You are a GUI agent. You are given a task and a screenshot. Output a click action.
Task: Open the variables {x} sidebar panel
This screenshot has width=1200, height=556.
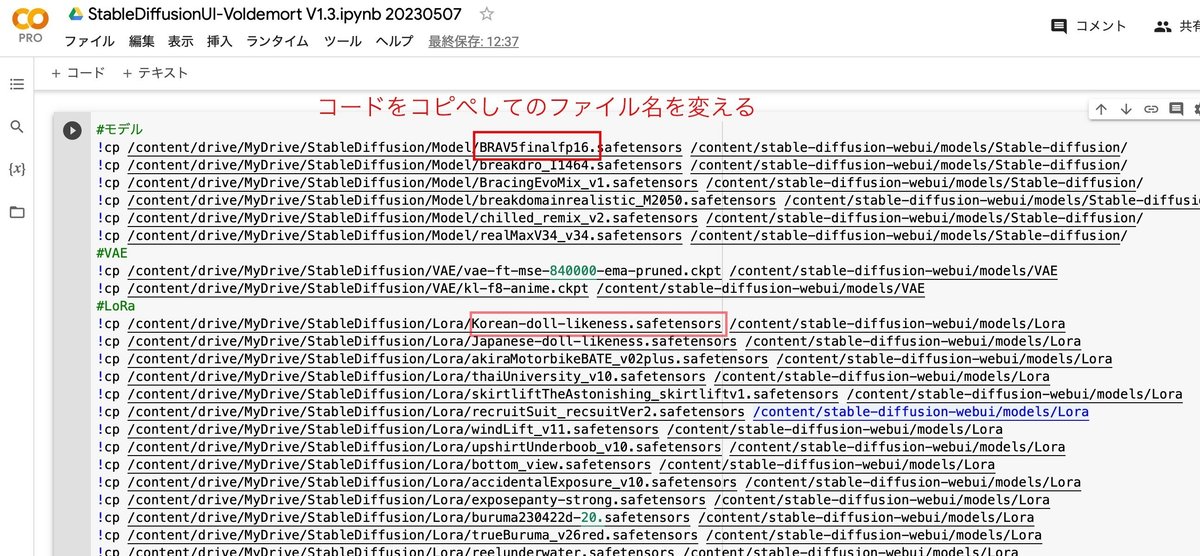[x=16, y=169]
